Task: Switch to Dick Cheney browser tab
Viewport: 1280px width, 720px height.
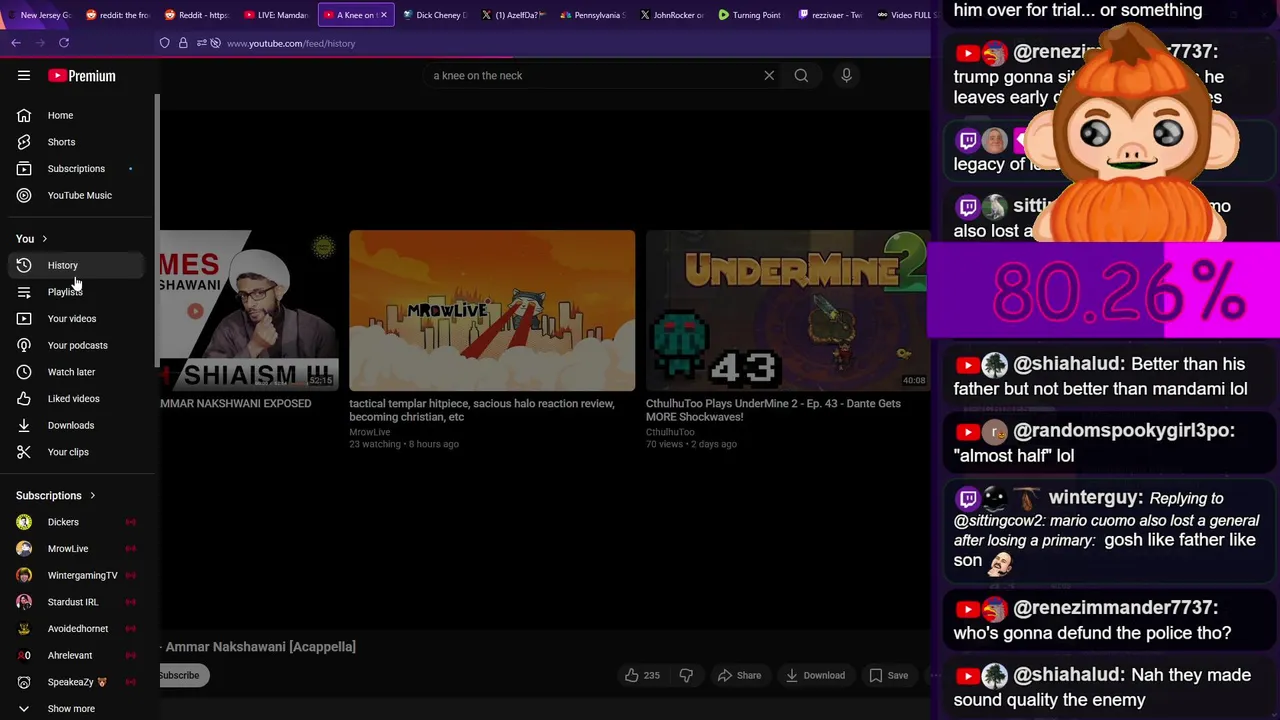Action: (x=434, y=15)
